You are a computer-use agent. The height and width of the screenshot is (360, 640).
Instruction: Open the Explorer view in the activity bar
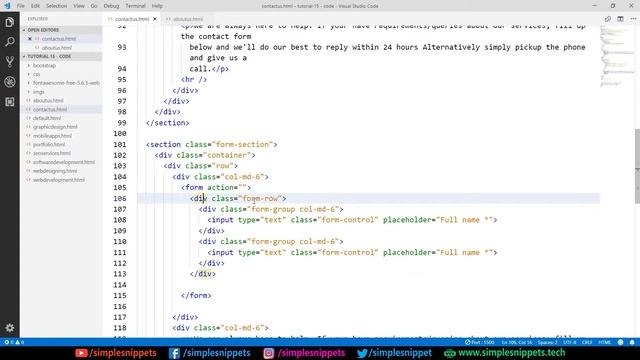pos(10,22)
